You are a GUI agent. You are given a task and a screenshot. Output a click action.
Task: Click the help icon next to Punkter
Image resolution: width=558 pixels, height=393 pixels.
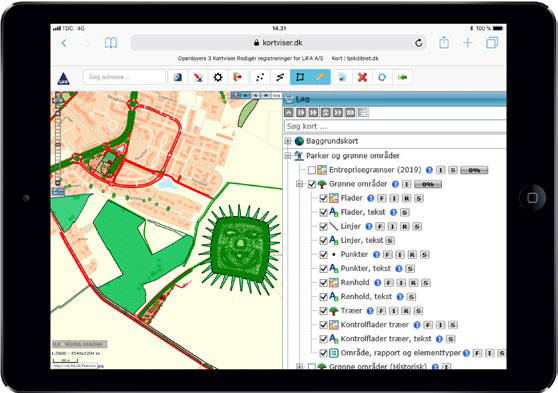377,255
